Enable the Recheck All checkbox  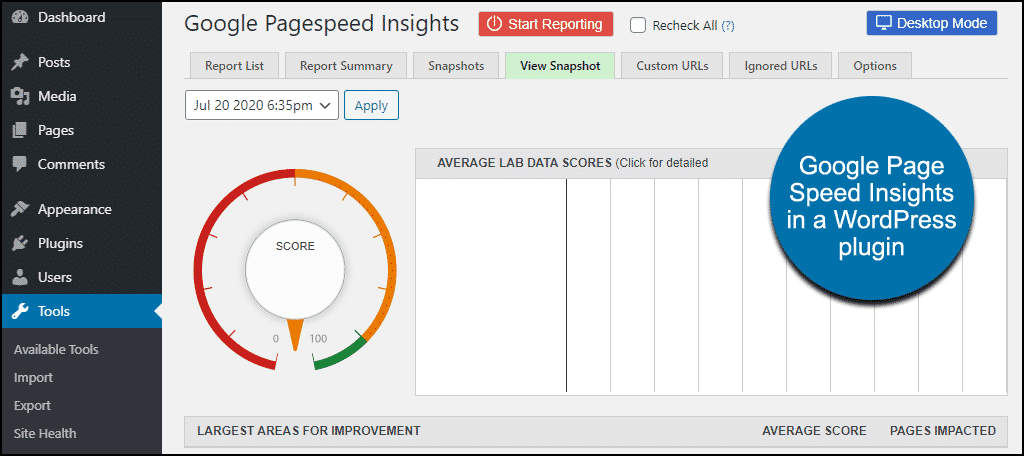pyautogui.click(x=638, y=25)
